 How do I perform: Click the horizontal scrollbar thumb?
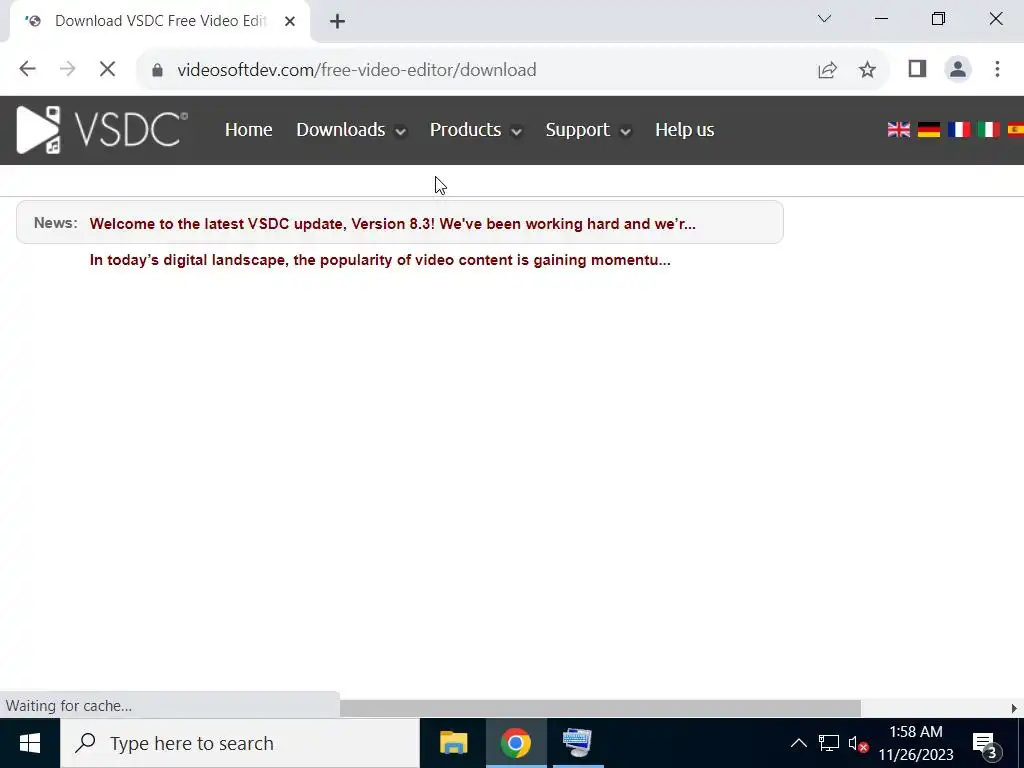[600, 709]
